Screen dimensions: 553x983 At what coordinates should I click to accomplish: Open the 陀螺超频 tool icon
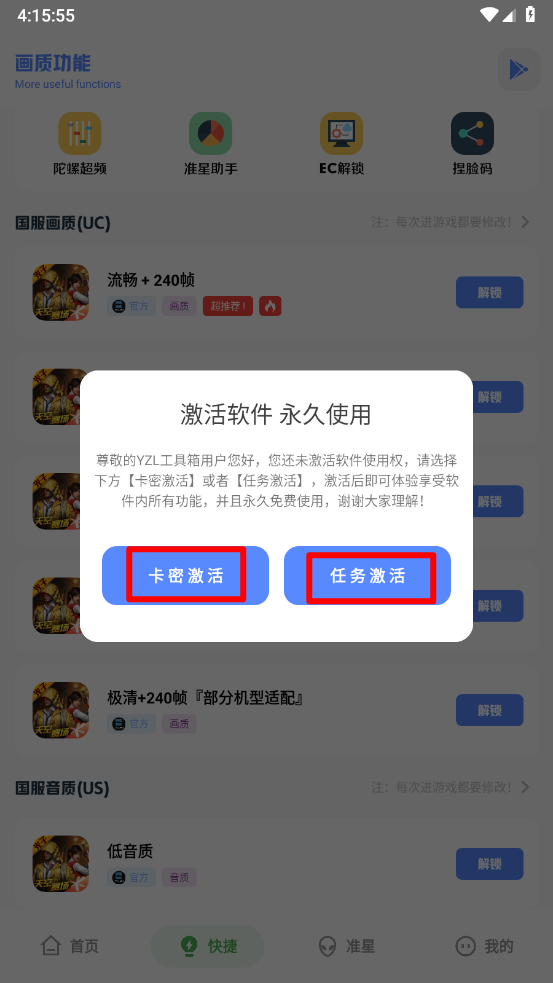[x=80, y=134]
